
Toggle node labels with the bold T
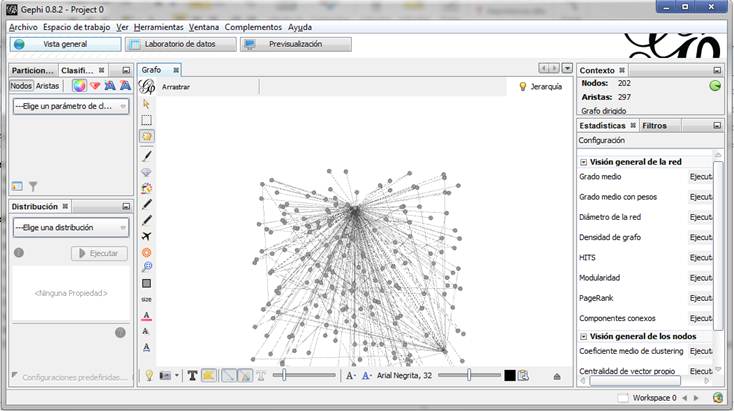[x=192, y=375]
